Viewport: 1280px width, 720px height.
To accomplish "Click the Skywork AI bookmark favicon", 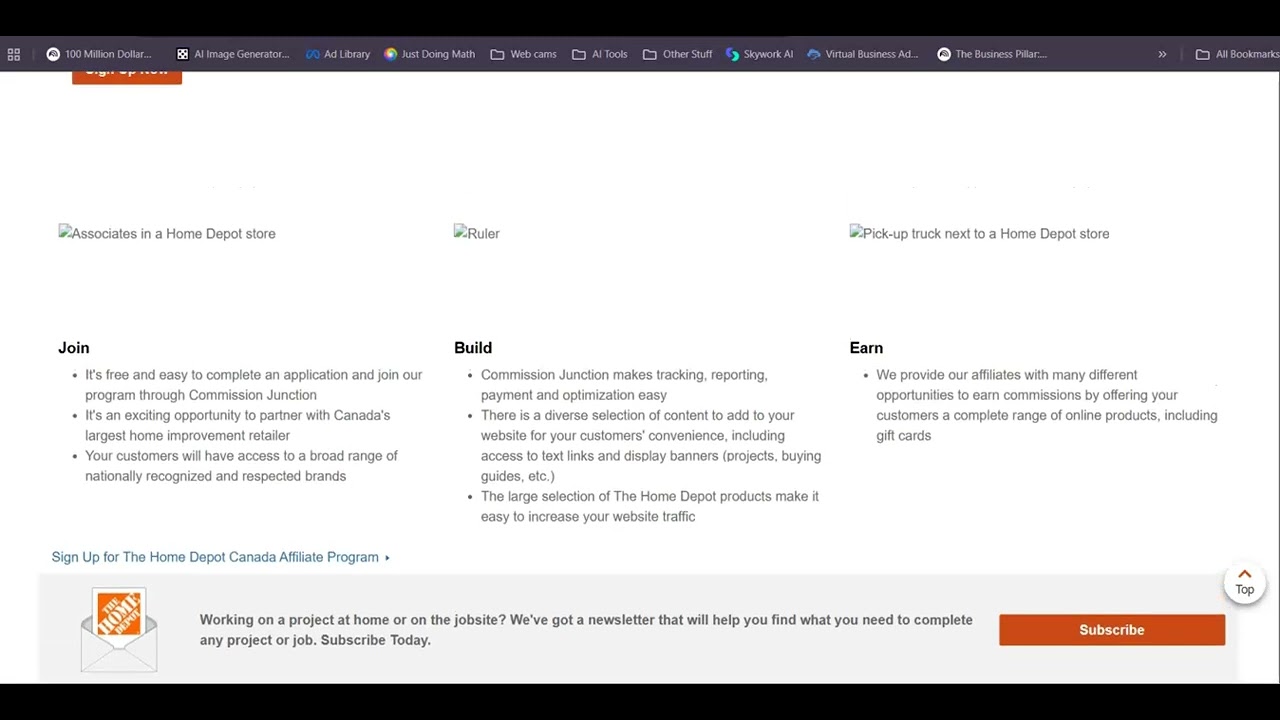I will coord(733,54).
